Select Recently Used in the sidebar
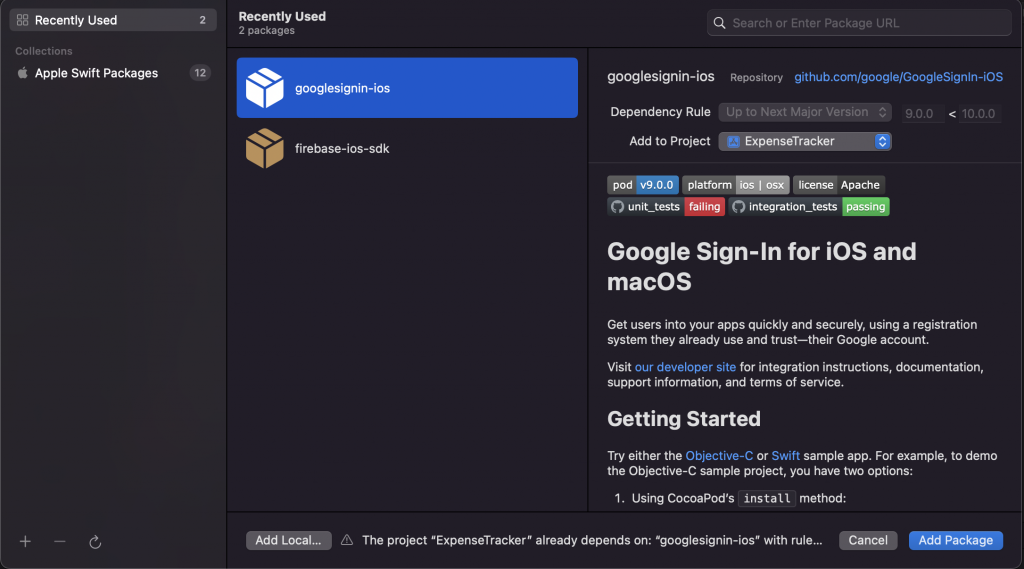This screenshot has width=1024, height=569. click(113, 20)
